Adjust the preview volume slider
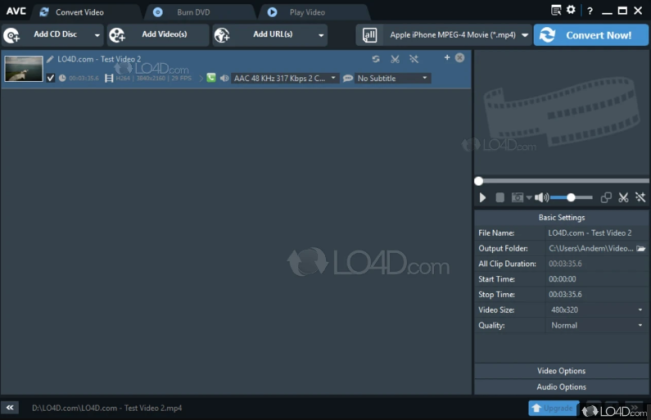Viewport: 651px width, 420px height. coord(571,198)
